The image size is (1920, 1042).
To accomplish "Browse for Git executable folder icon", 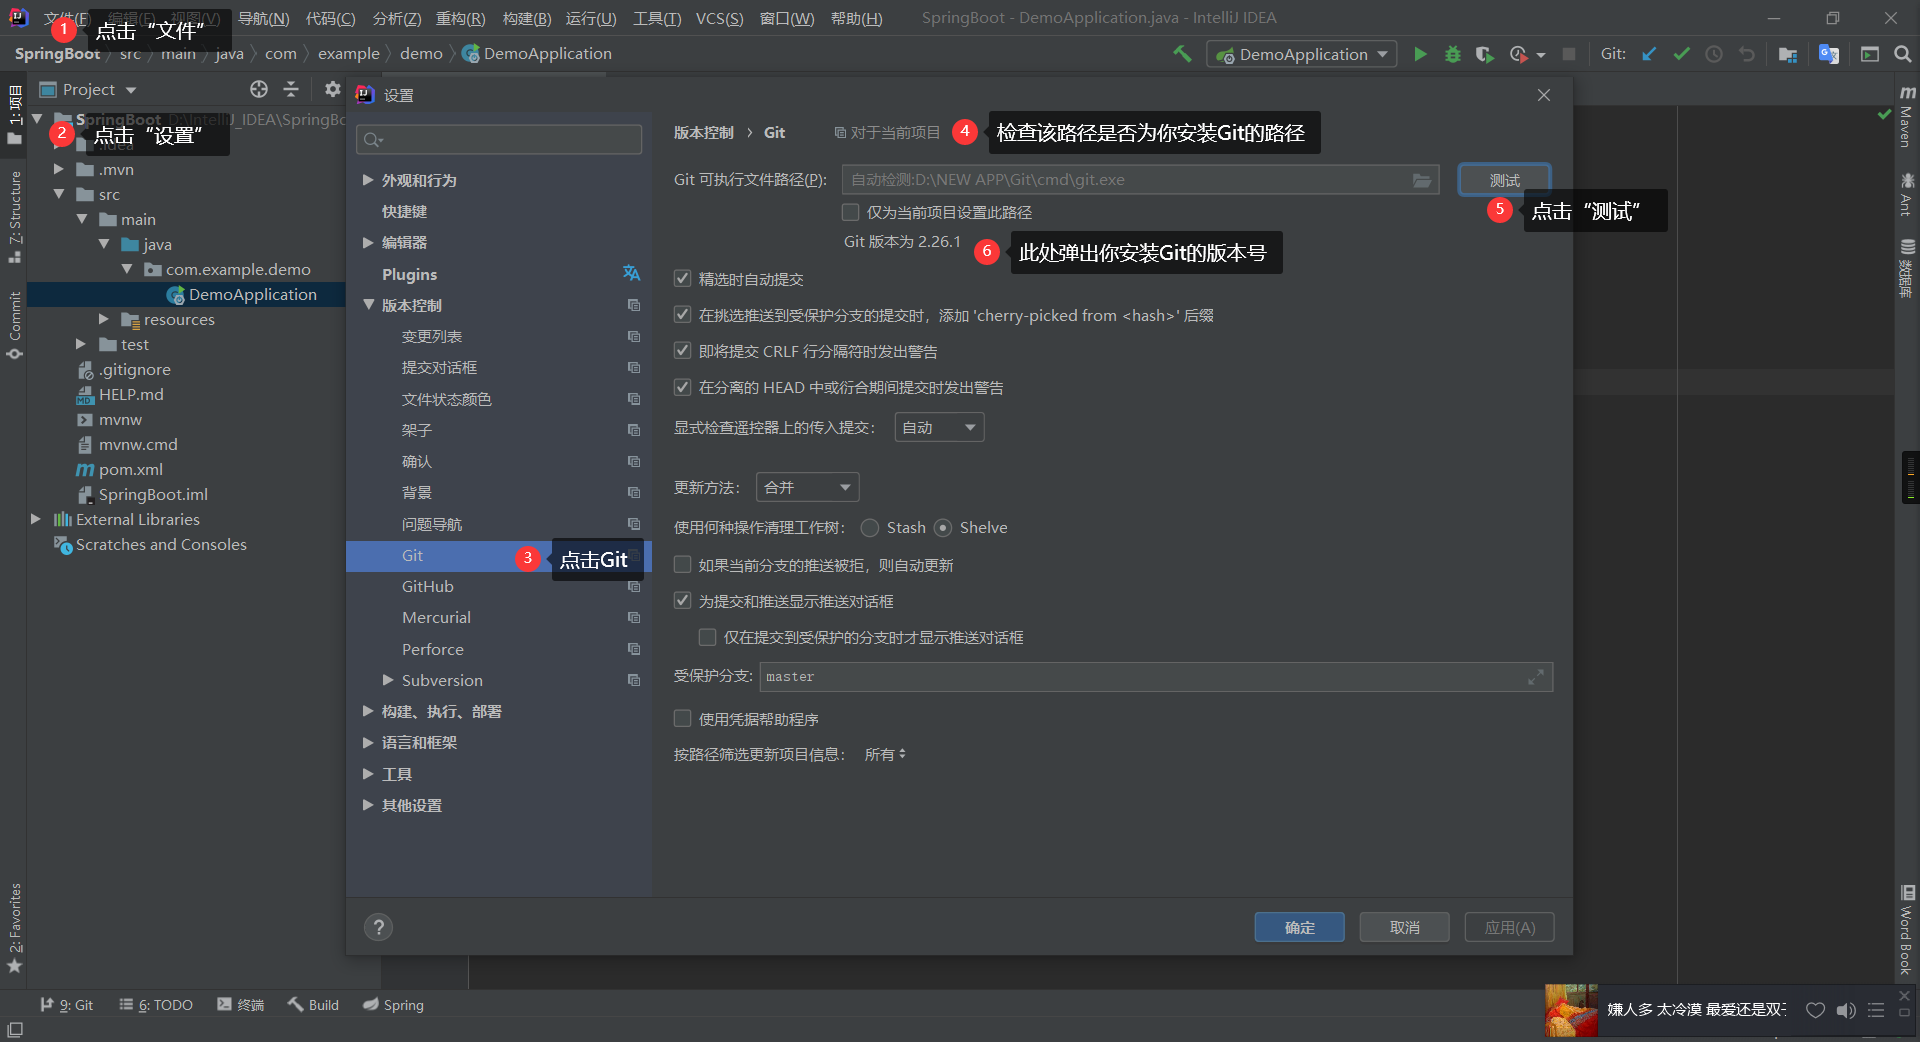I will (1421, 180).
